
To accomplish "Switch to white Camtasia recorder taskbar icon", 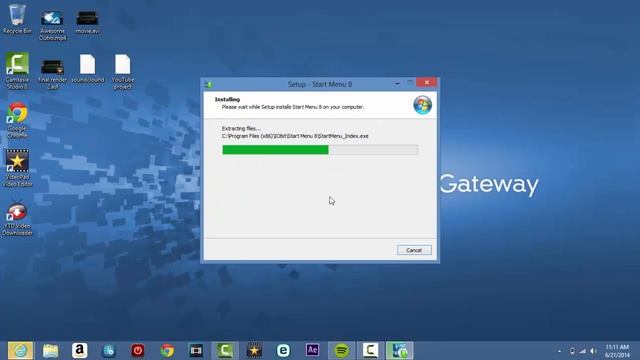I will pyautogui.click(x=371, y=351).
